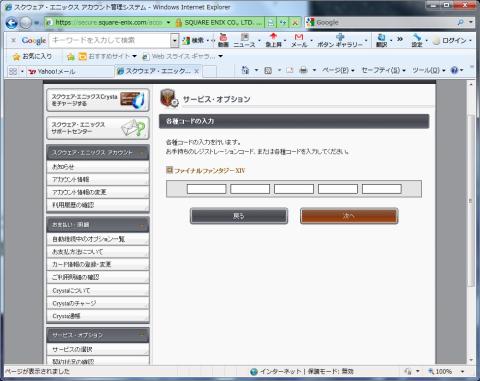Viewport: 480px width, 381px height.
Task: Open the Quick Tabs grid icon
Action: click(x=13, y=71)
